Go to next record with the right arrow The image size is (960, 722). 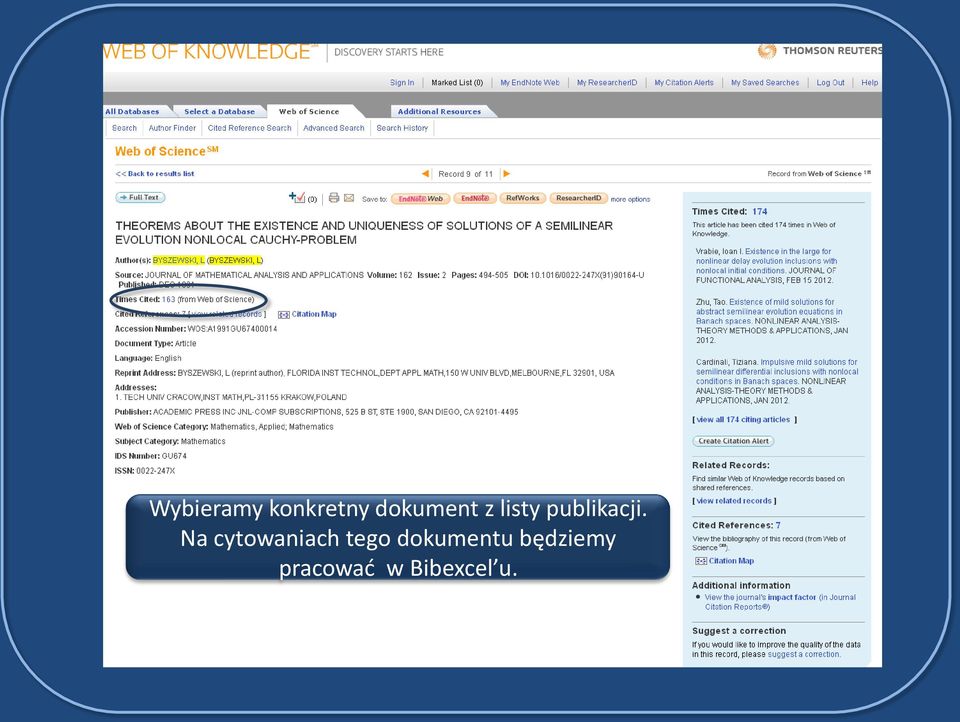[x=506, y=174]
